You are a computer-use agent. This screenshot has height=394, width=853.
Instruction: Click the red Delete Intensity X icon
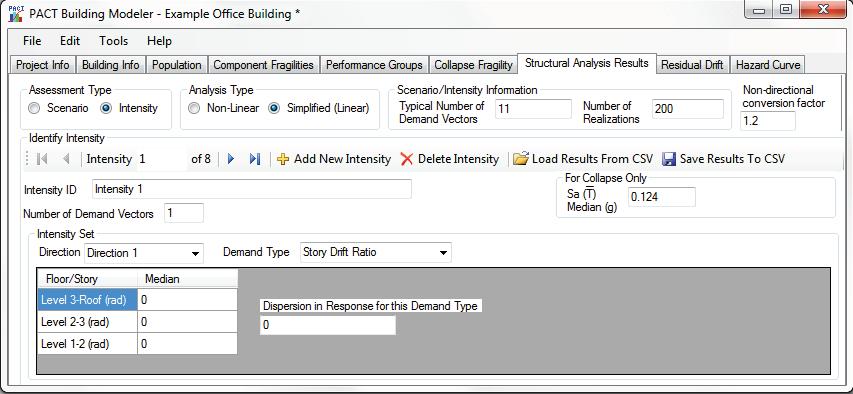point(406,159)
